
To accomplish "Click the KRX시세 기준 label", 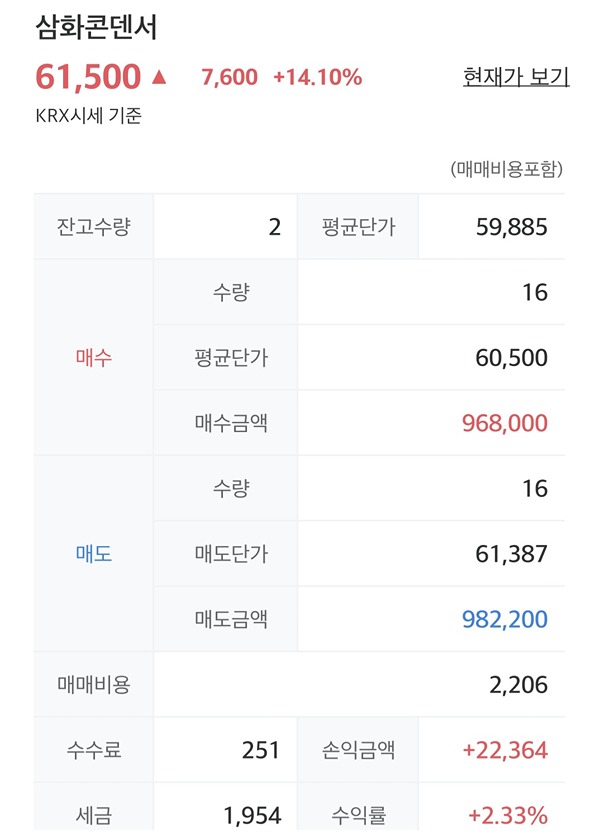I will point(88,115).
